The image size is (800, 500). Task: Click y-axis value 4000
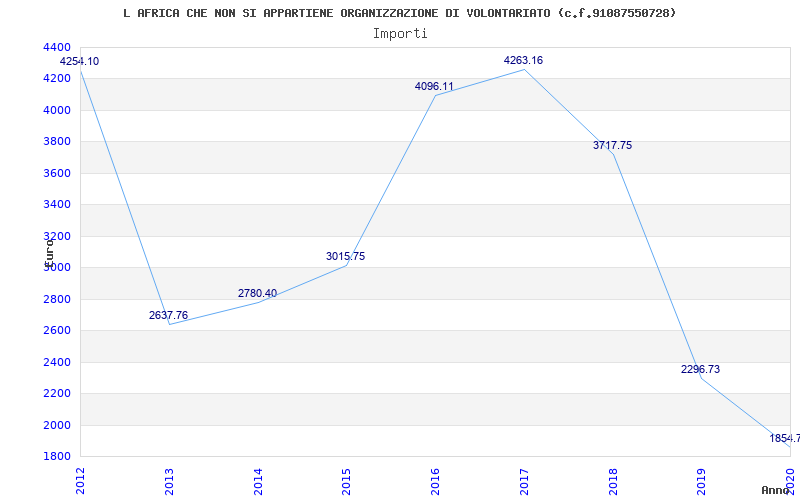(x=58, y=110)
